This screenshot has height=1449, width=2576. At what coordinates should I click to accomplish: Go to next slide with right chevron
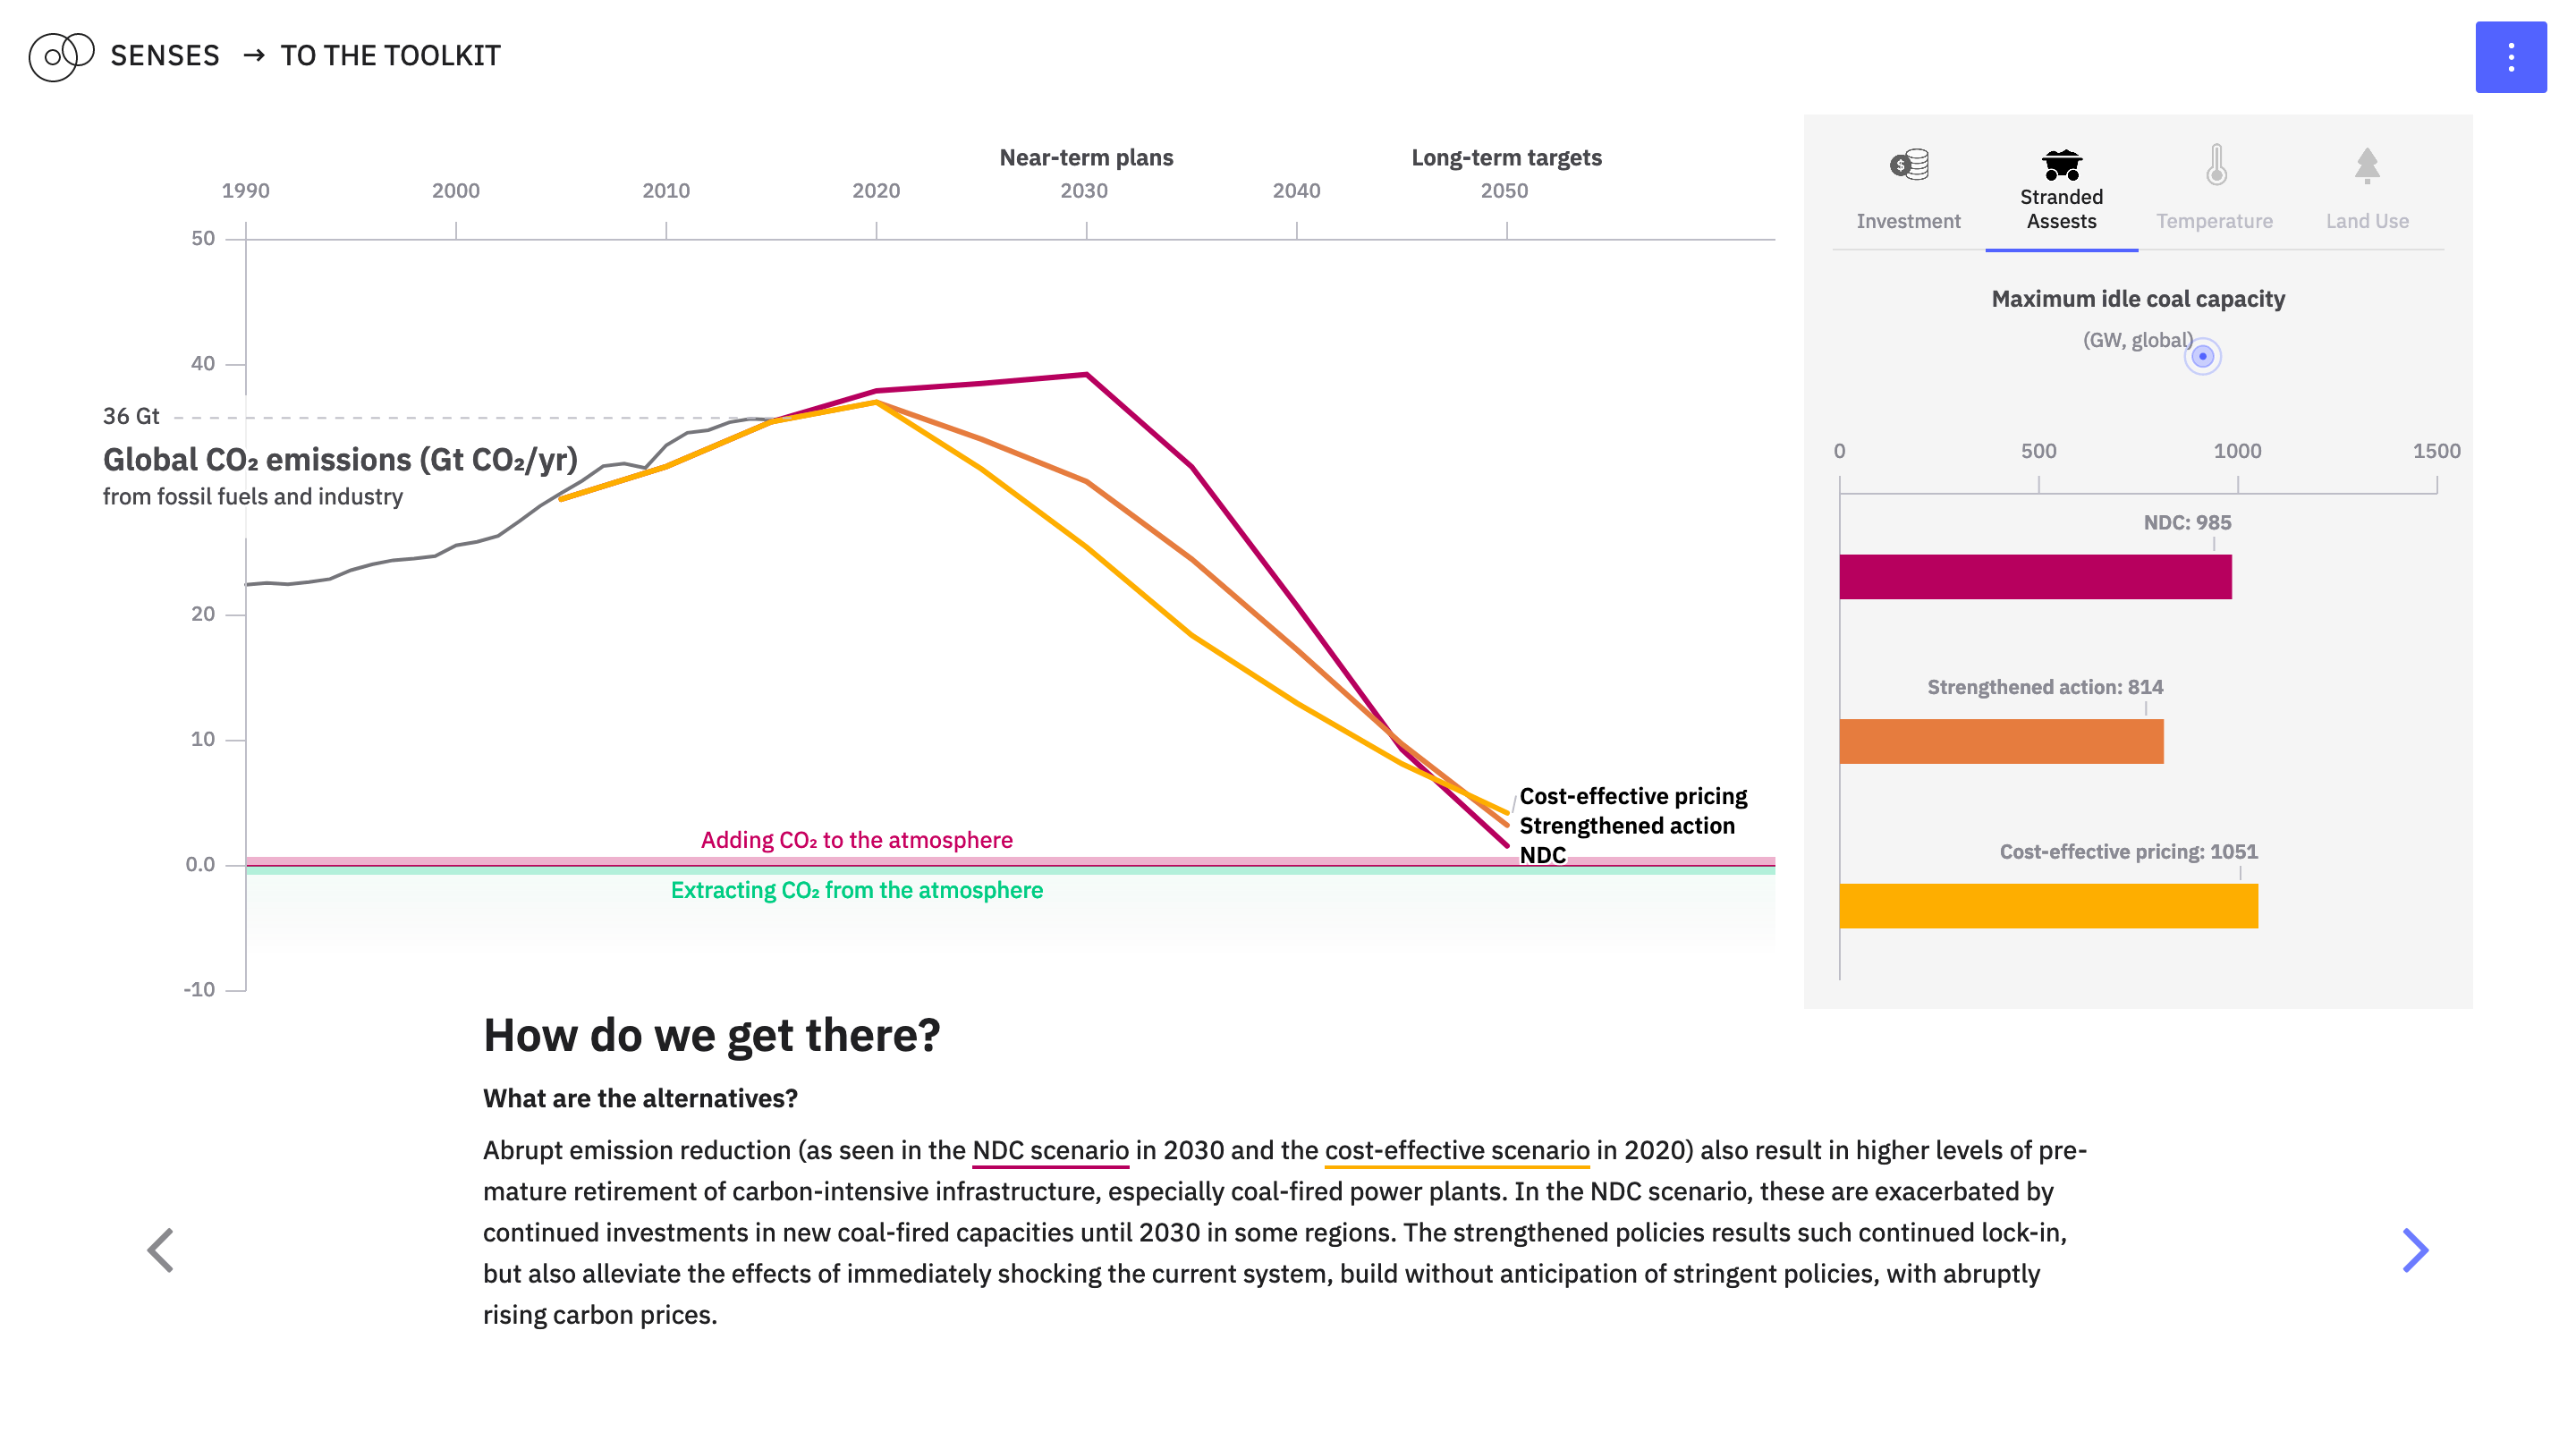point(2415,1250)
